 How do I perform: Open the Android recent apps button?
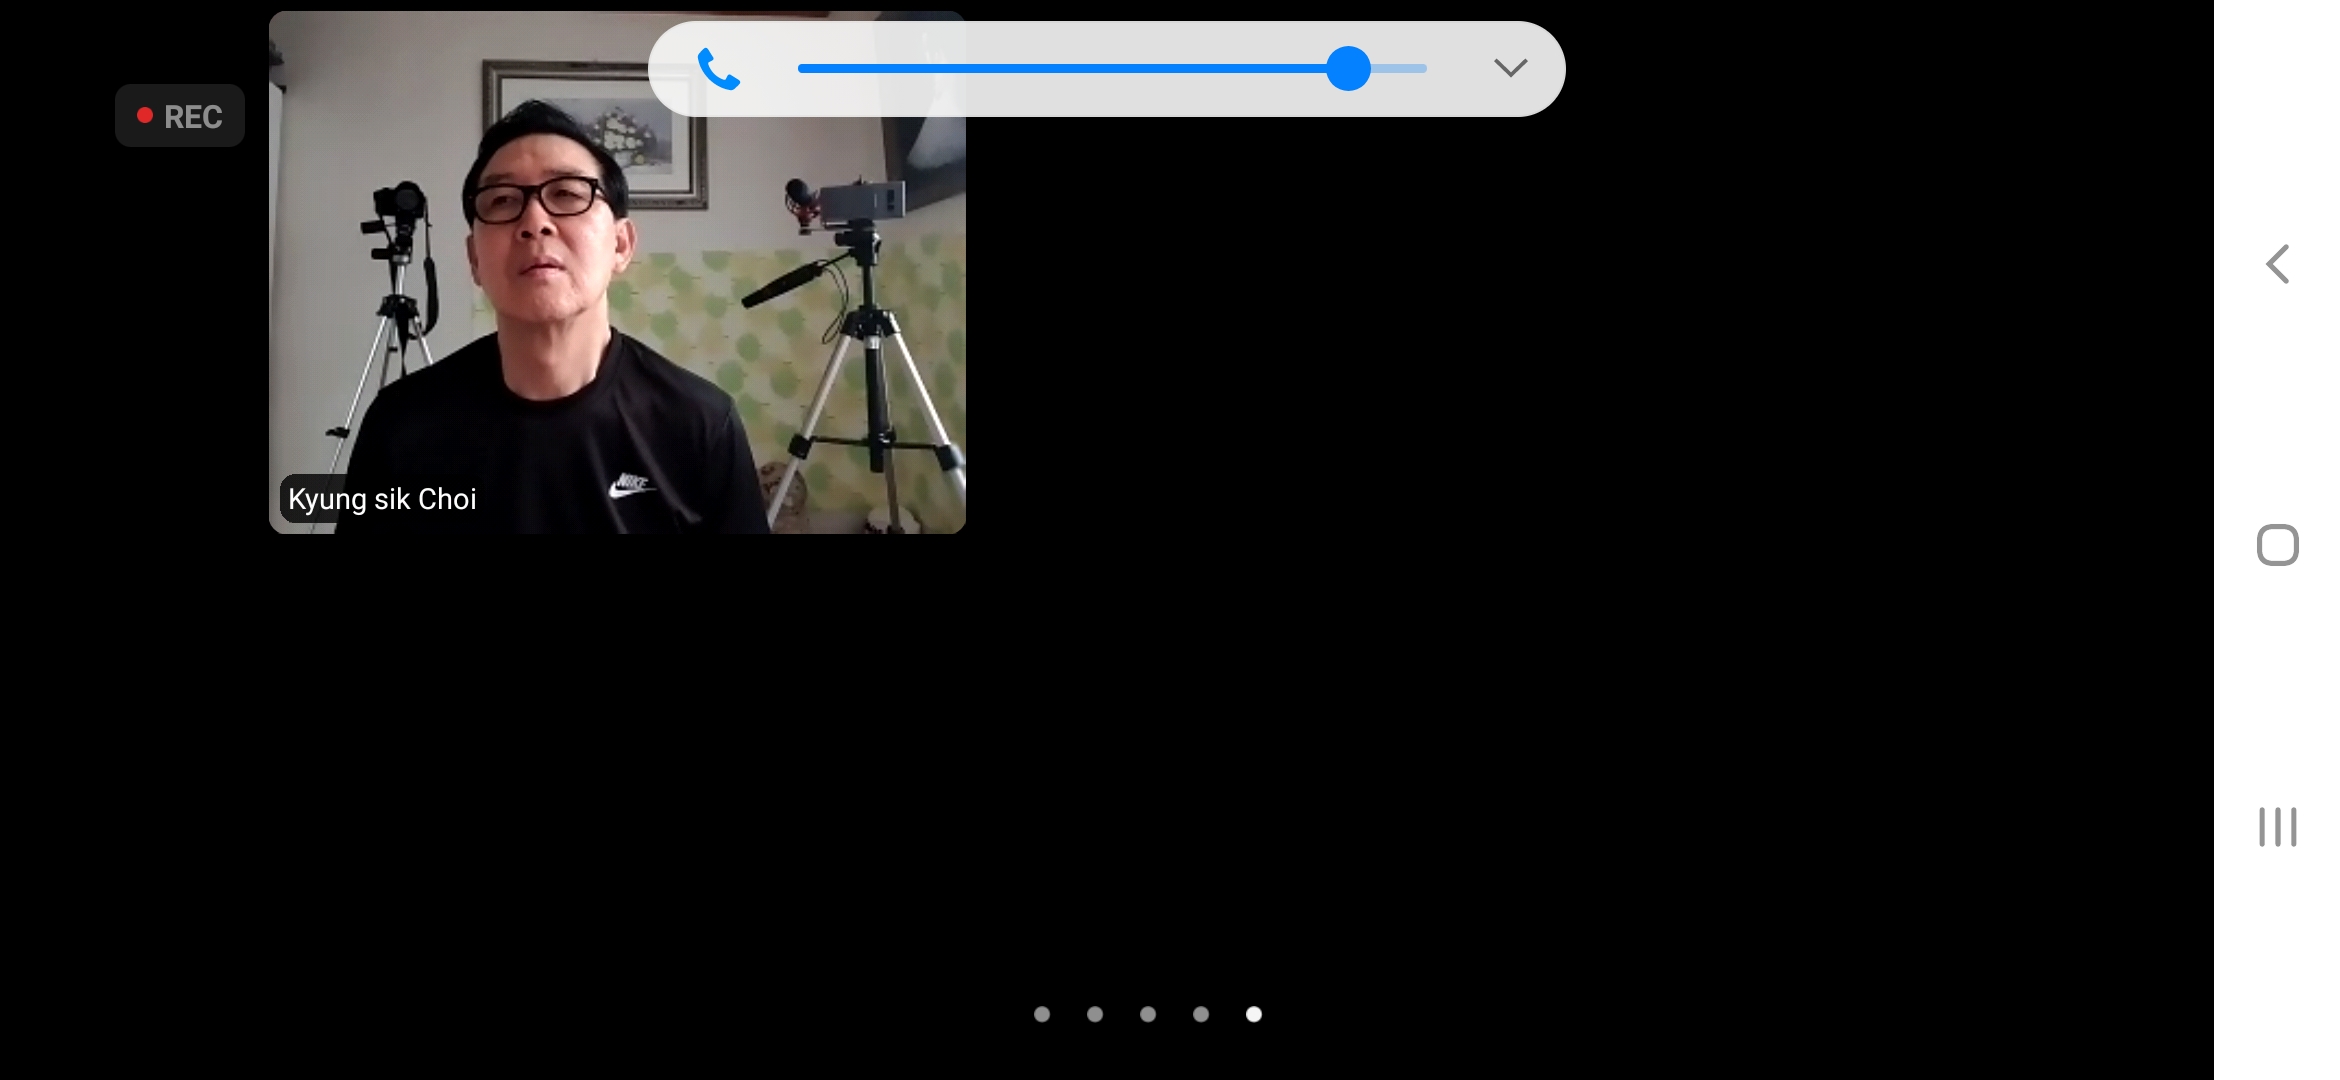2277,827
